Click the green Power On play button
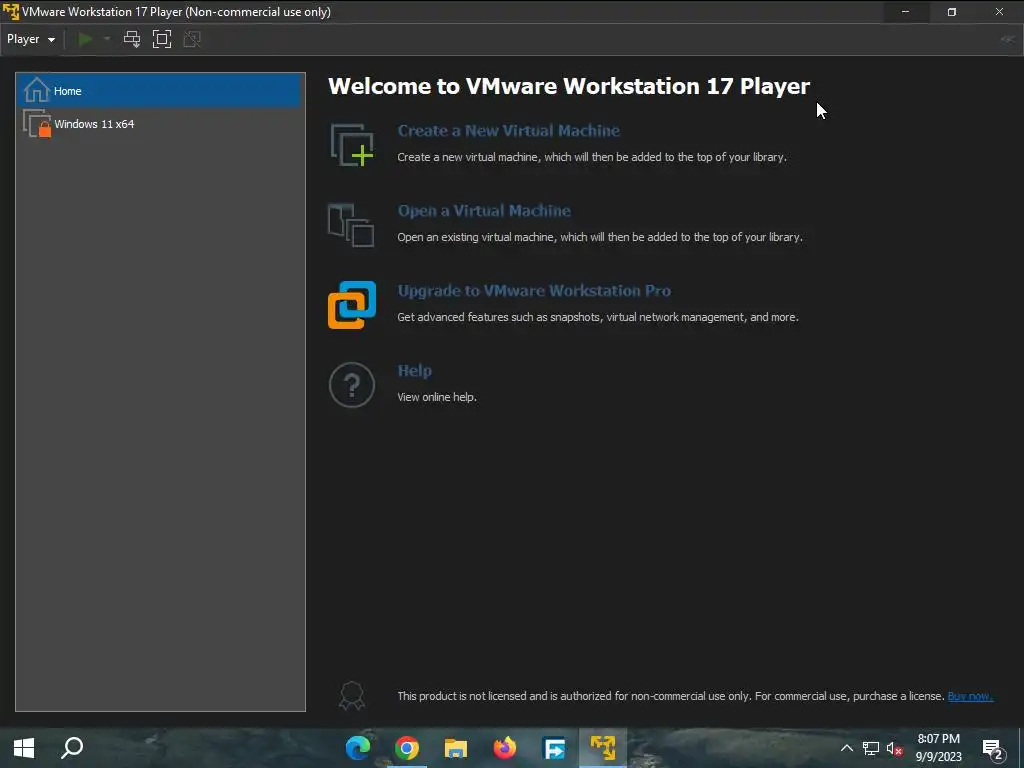 [85, 39]
